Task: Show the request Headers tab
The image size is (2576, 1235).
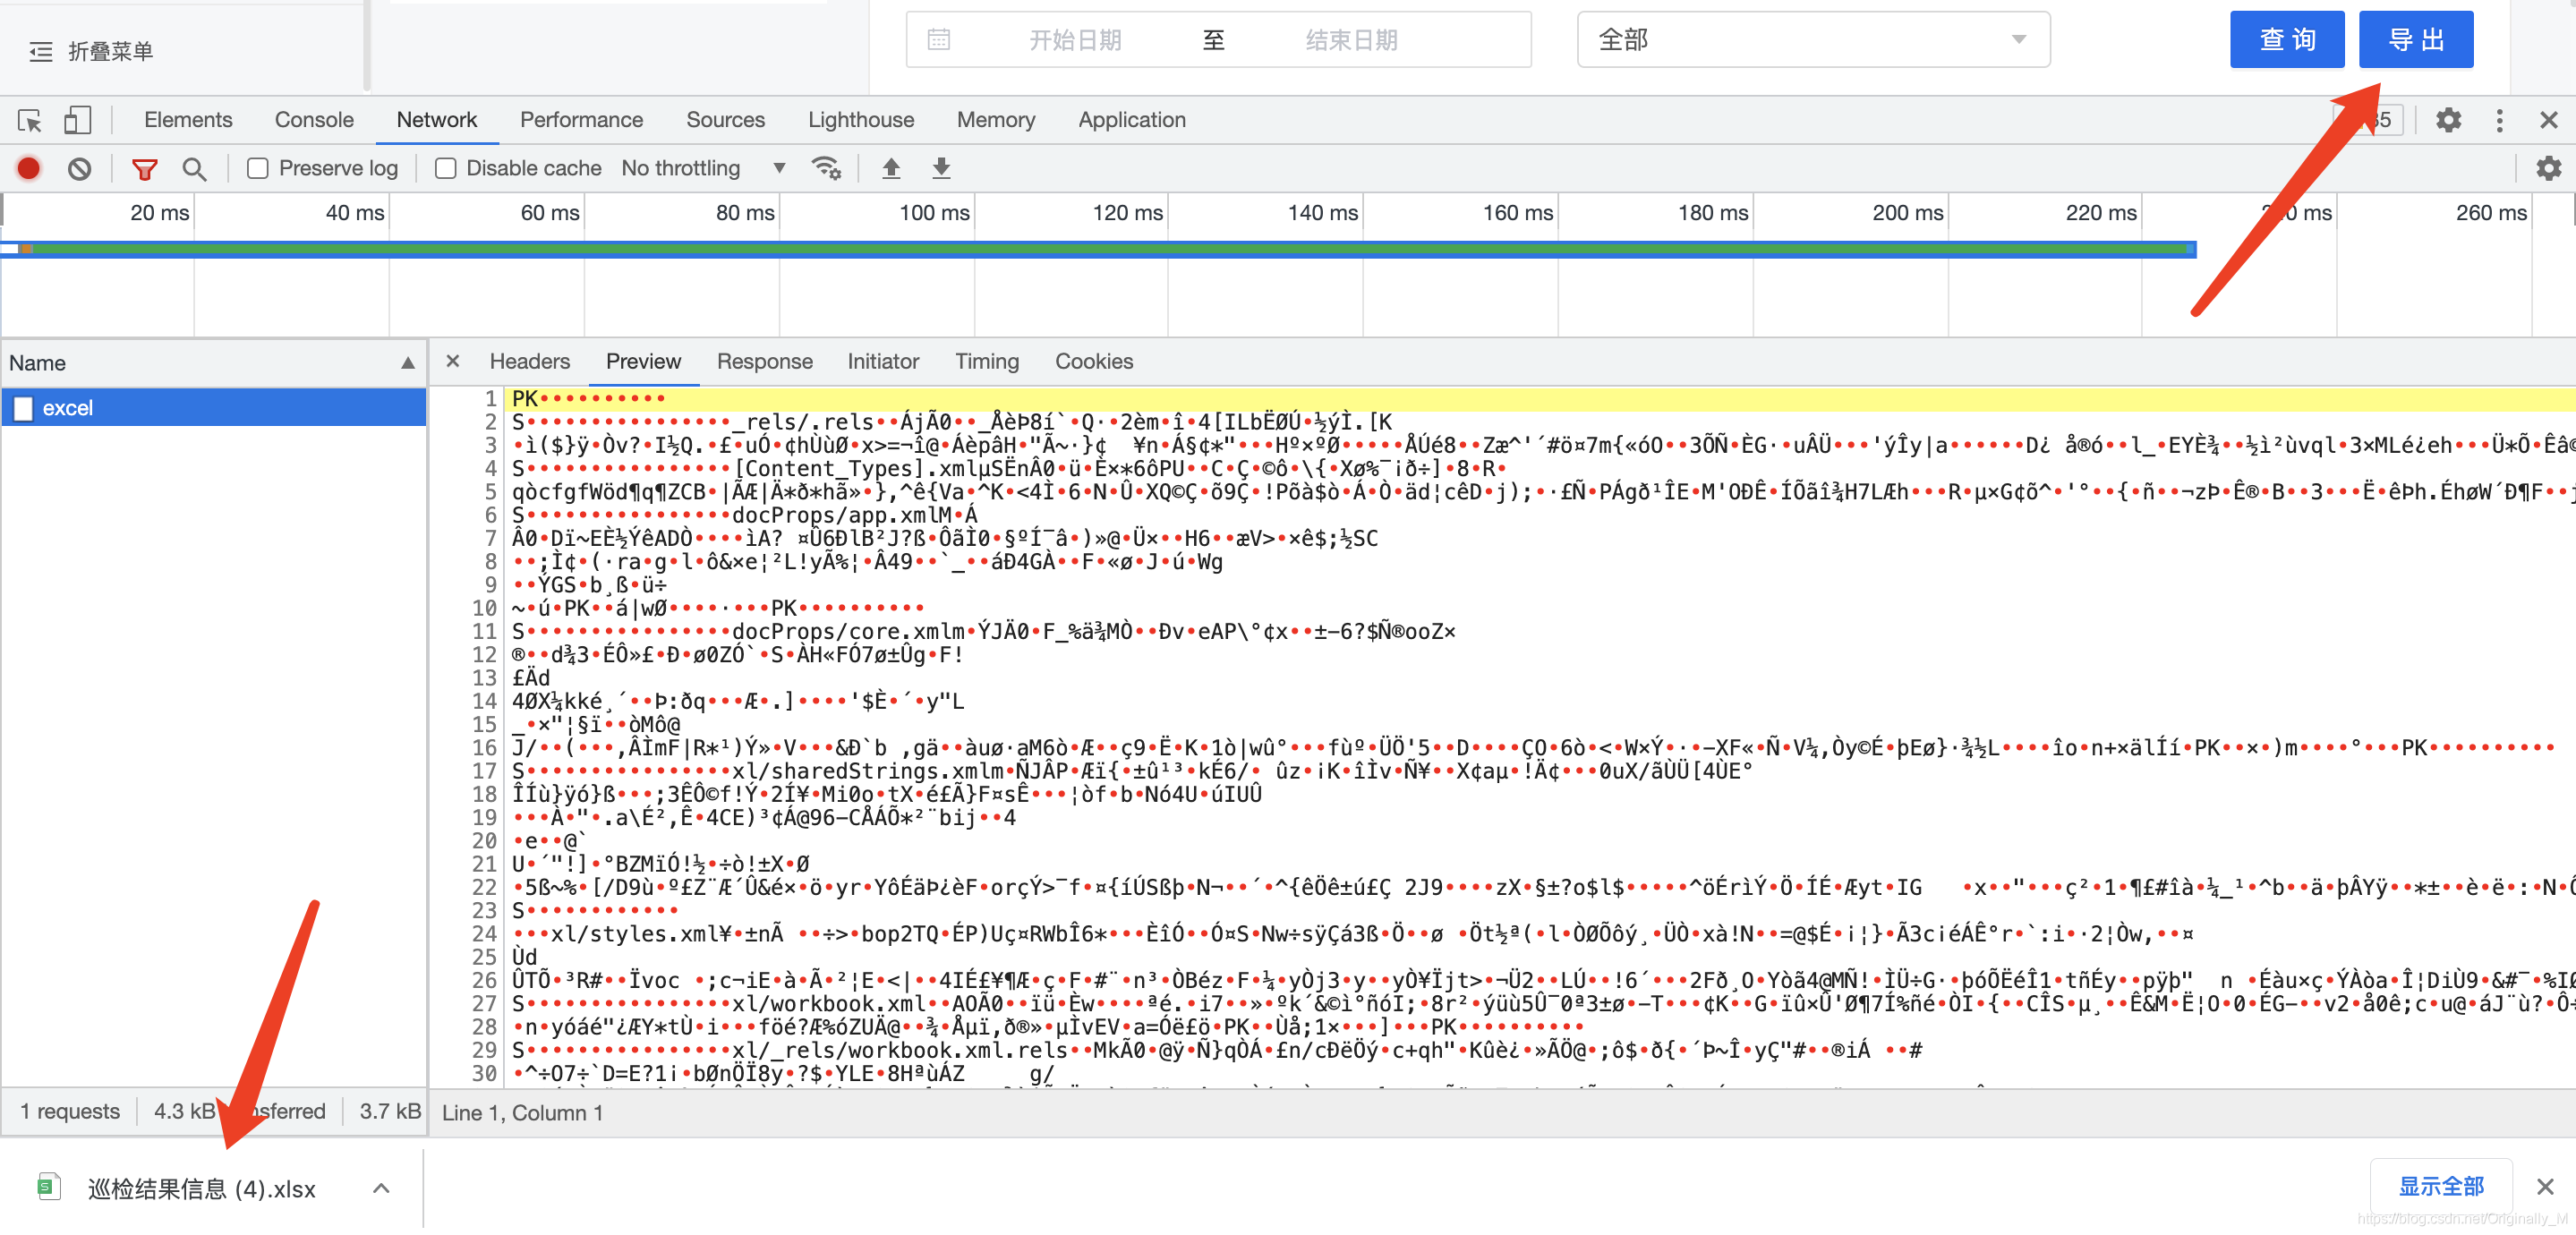Action: point(530,361)
